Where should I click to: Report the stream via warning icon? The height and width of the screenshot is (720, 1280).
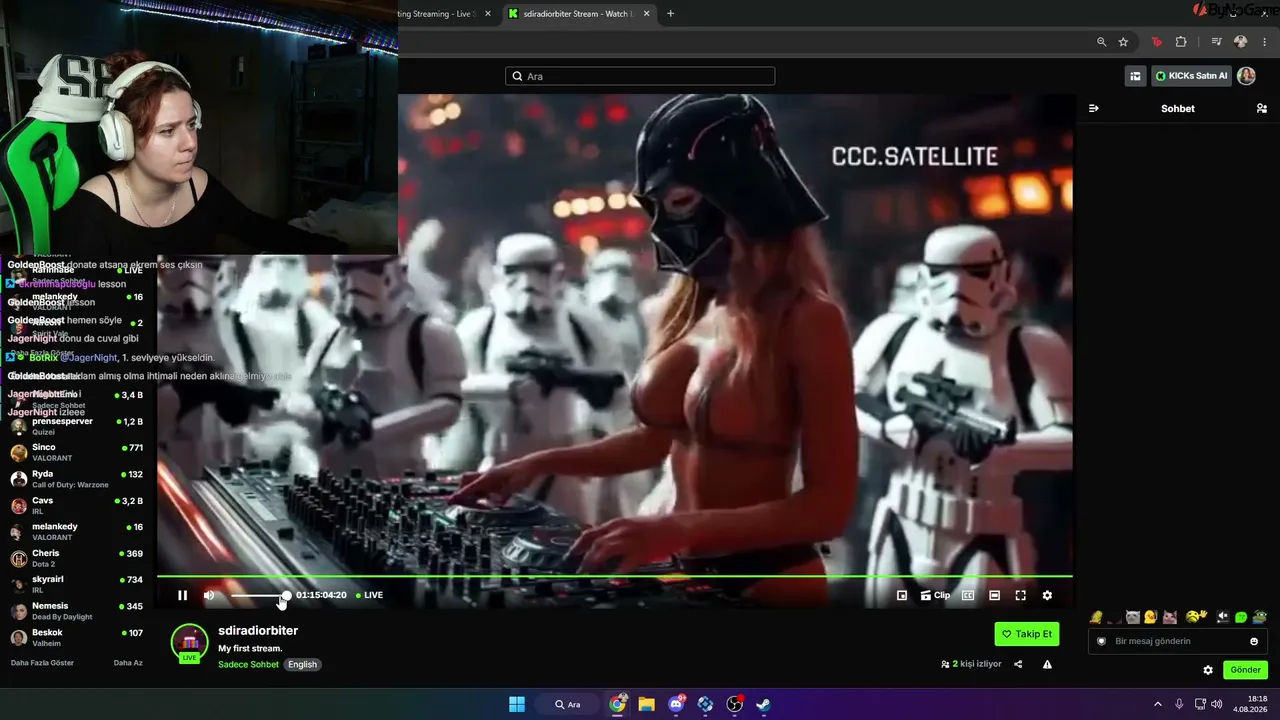(x=1047, y=664)
